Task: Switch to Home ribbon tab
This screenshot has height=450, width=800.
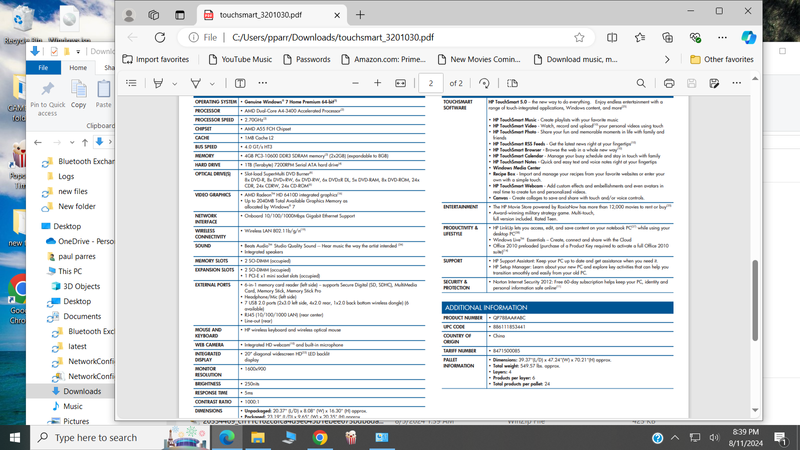Action: [x=78, y=68]
